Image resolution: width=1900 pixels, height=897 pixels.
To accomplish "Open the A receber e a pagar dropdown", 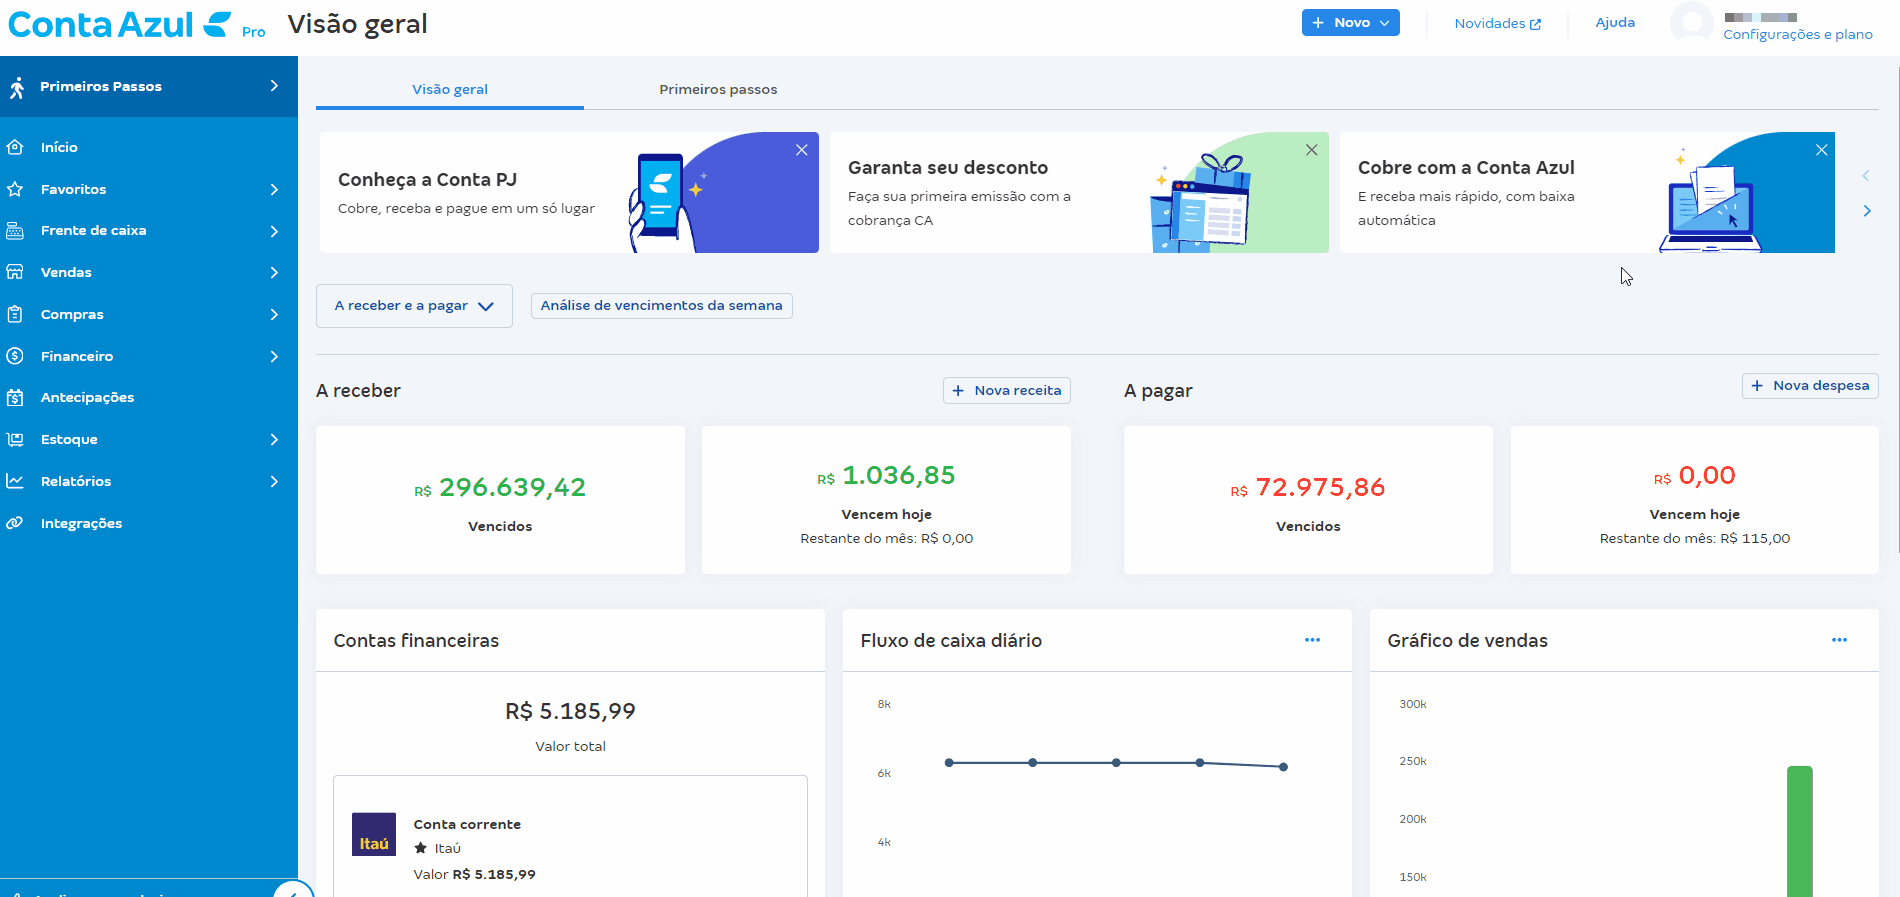I will [414, 306].
